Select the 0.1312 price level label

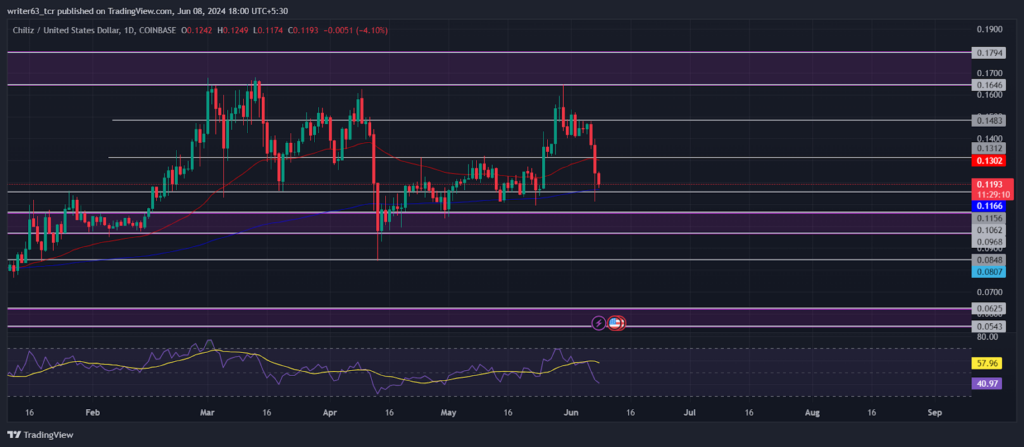(x=987, y=149)
